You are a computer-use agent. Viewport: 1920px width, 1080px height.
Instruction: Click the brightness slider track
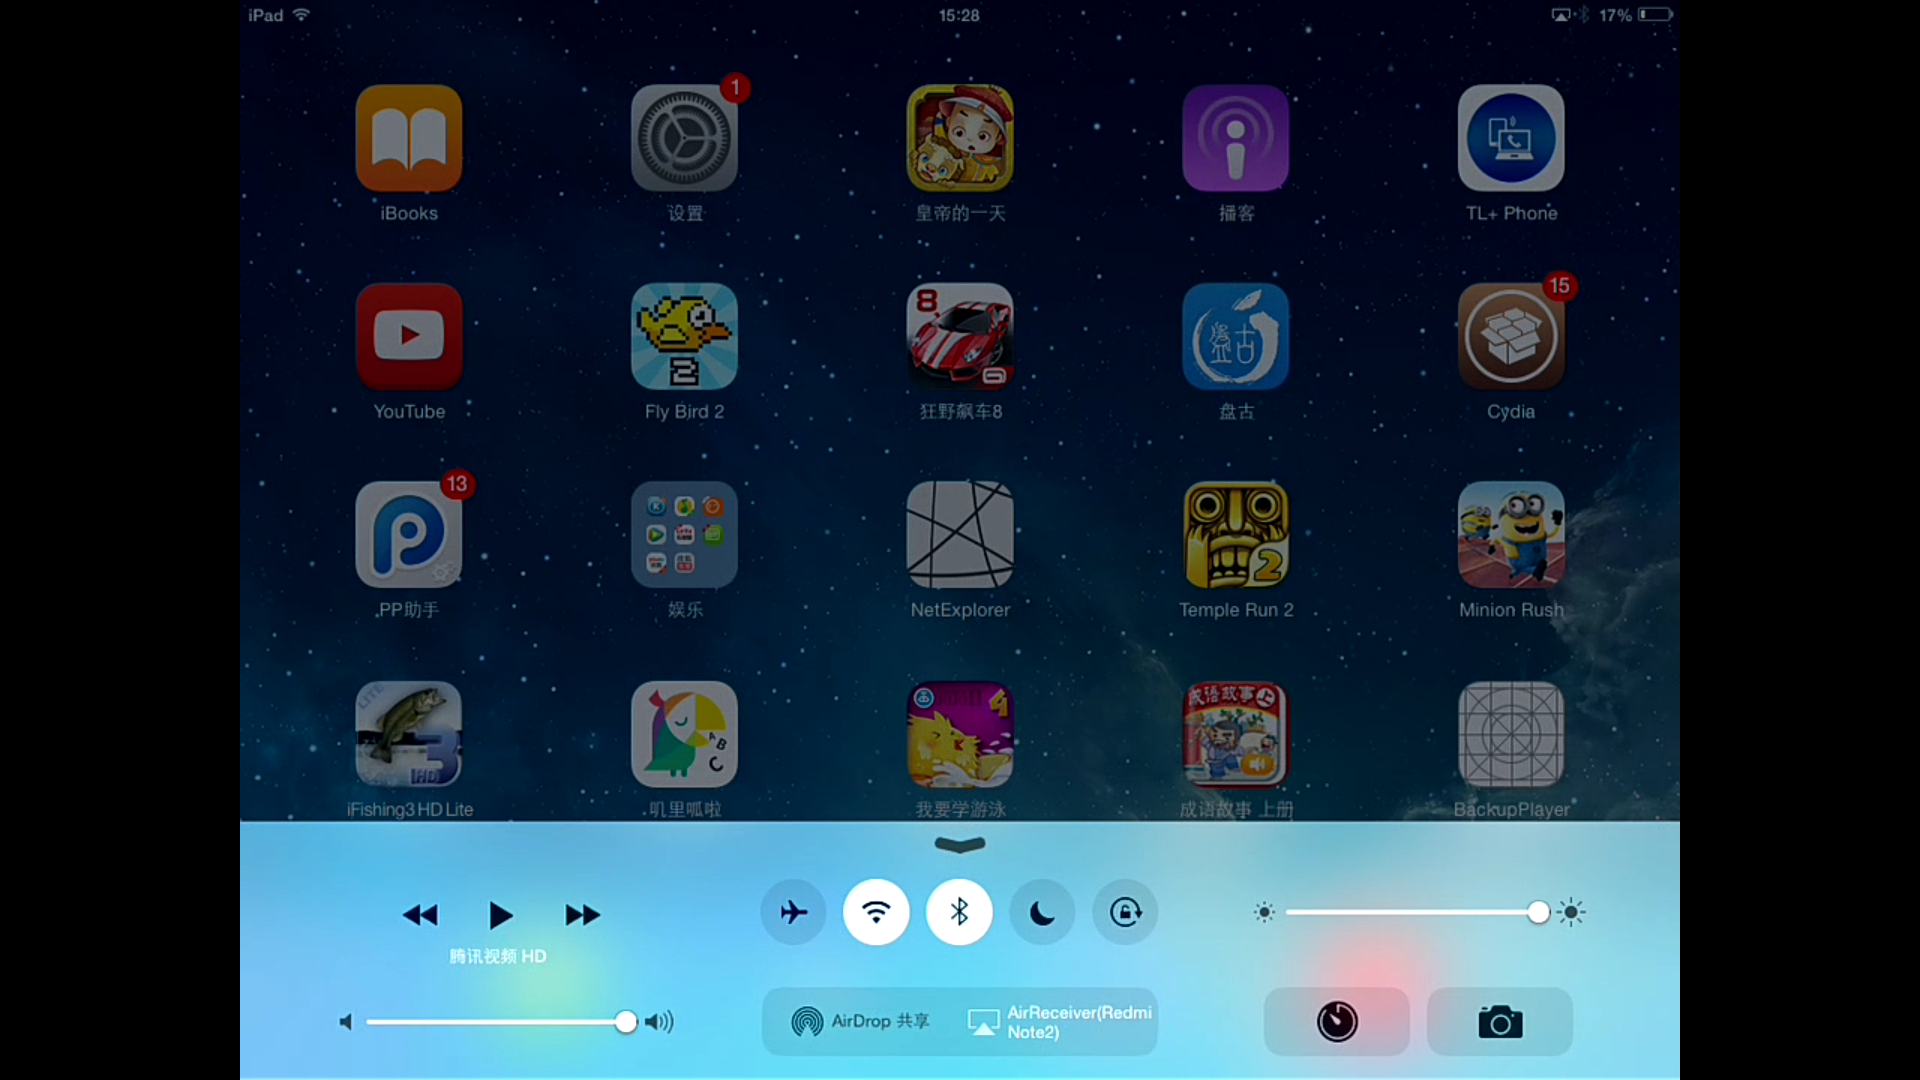pos(1410,912)
